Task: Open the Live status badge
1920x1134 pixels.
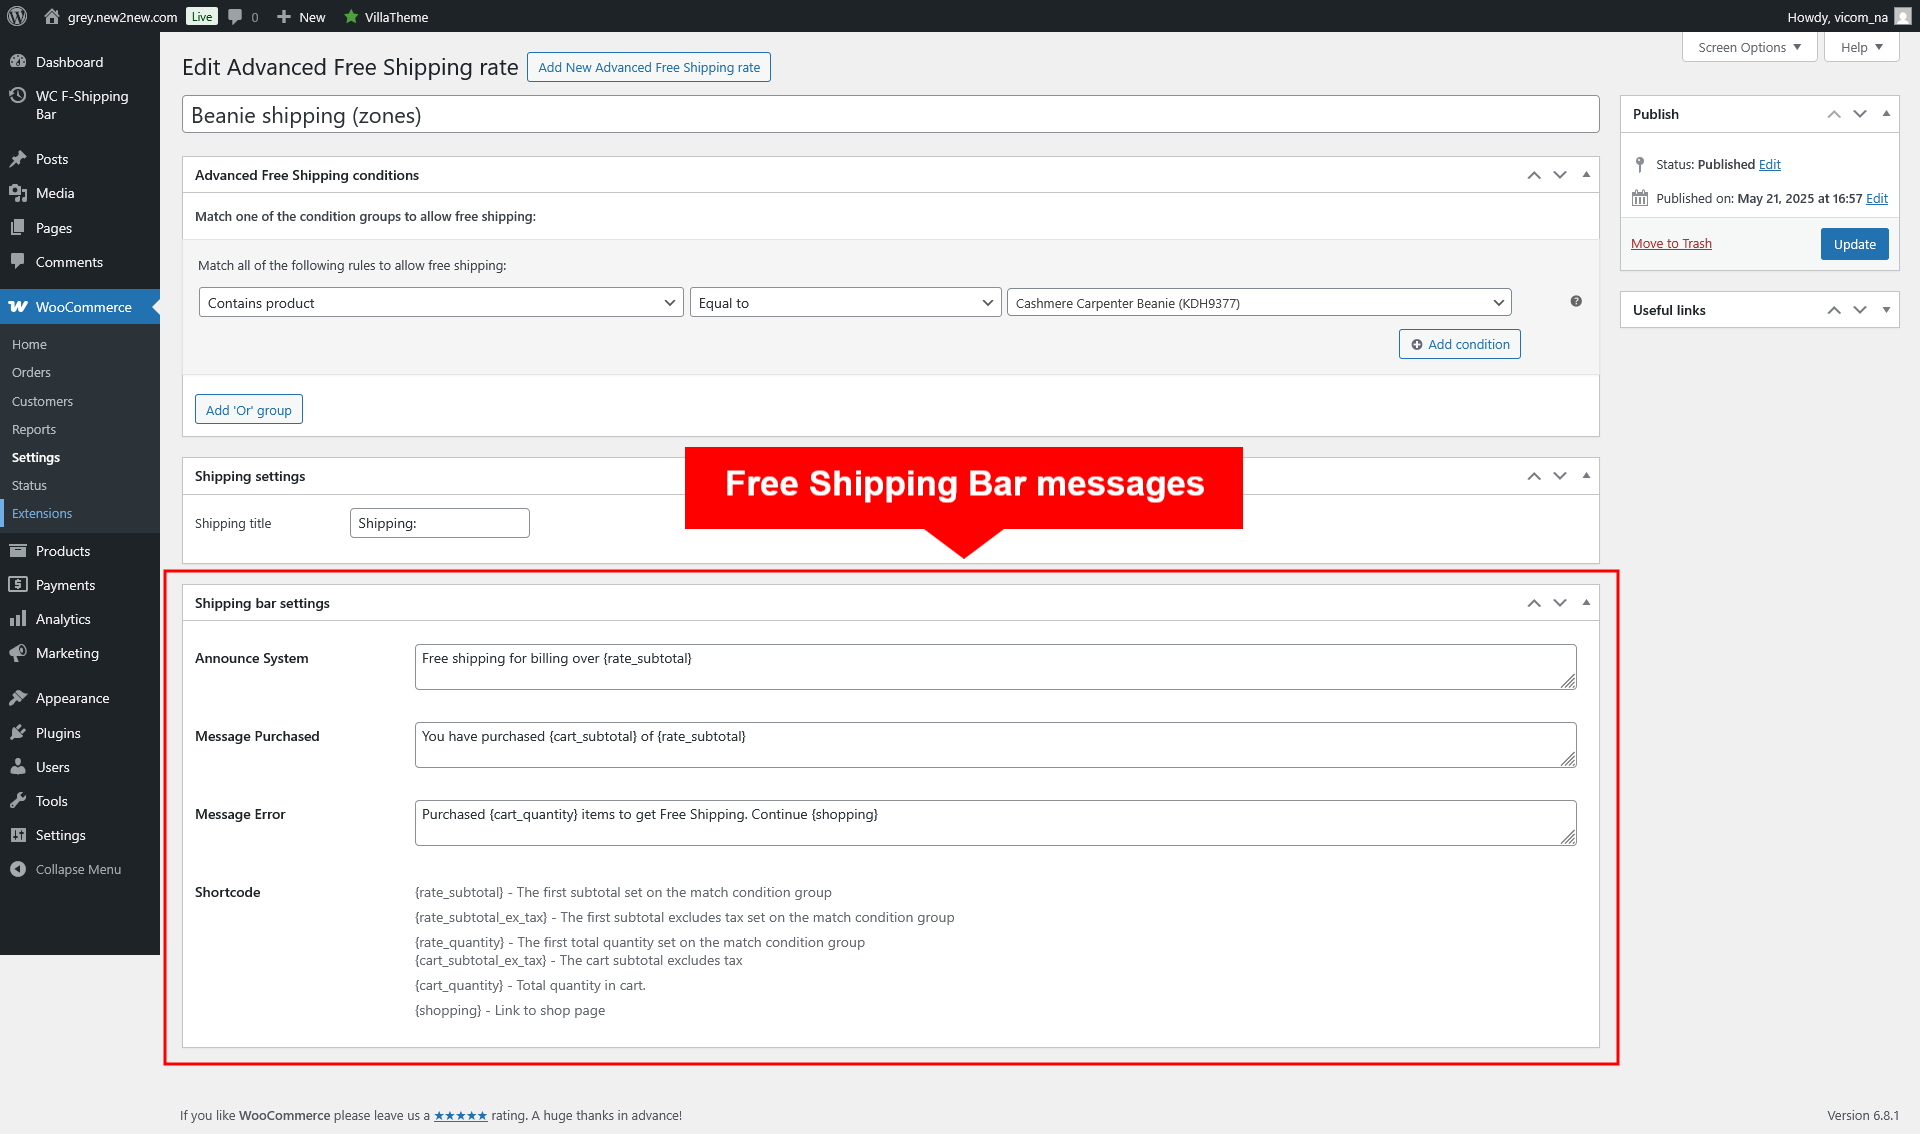Action: (x=202, y=17)
